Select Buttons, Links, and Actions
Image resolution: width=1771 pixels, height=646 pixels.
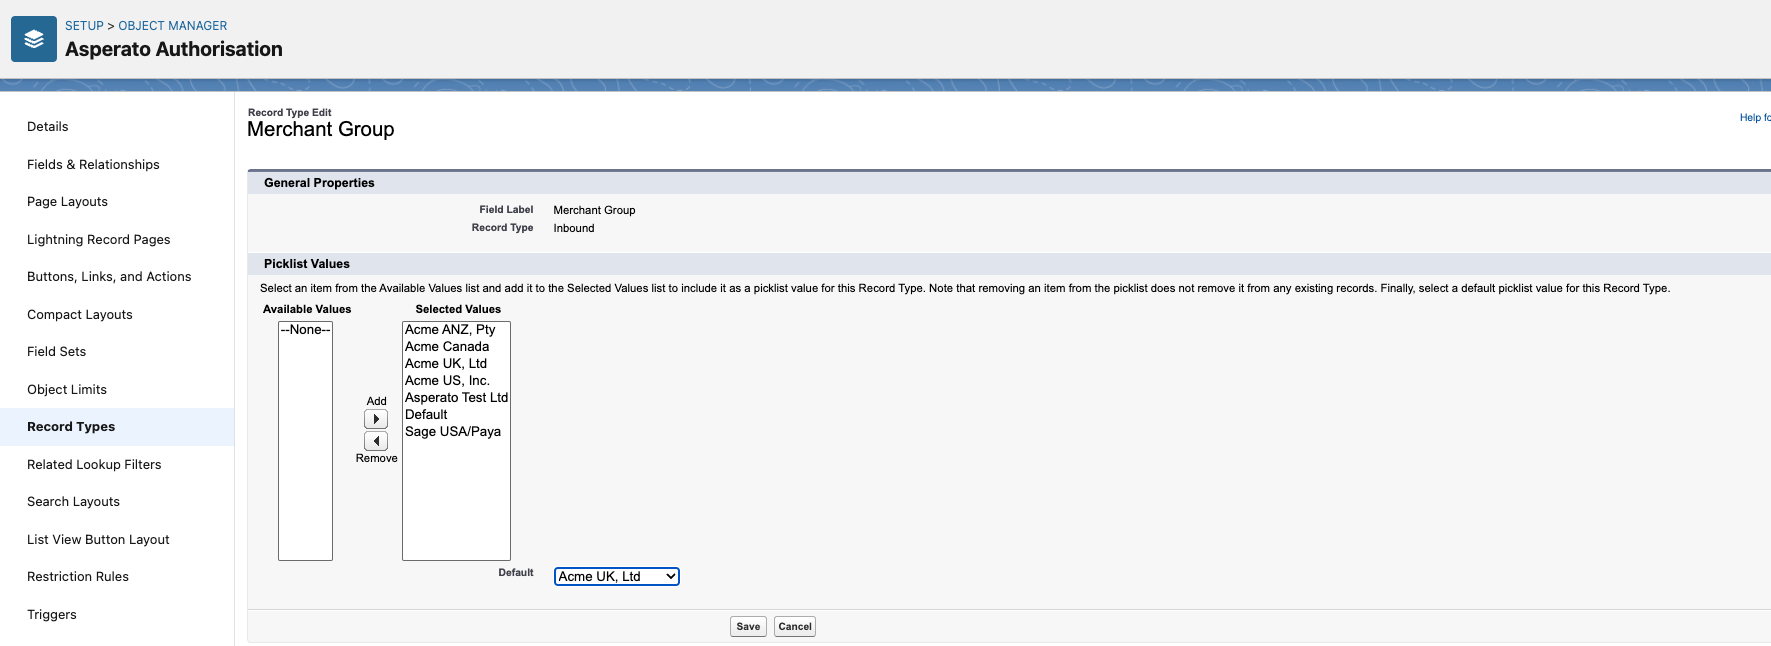pos(109,277)
